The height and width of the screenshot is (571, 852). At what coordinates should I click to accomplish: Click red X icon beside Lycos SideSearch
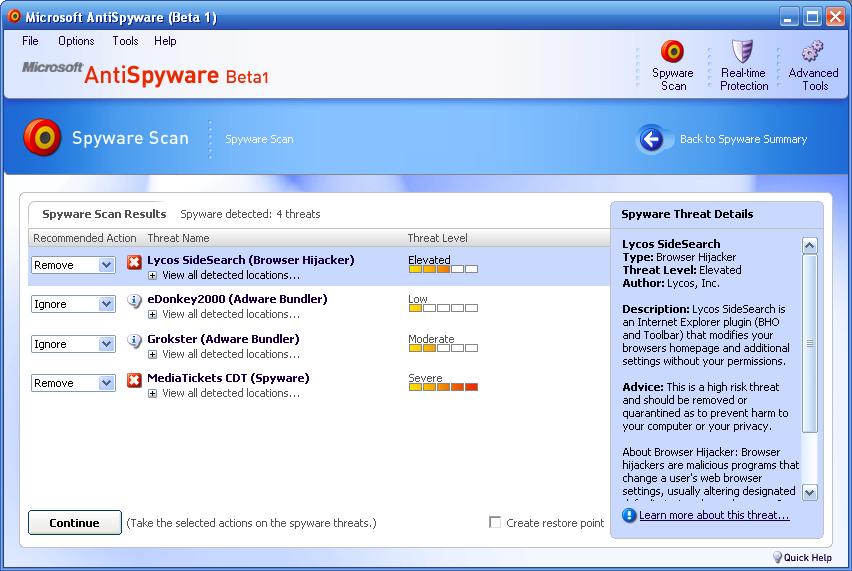(134, 262)
